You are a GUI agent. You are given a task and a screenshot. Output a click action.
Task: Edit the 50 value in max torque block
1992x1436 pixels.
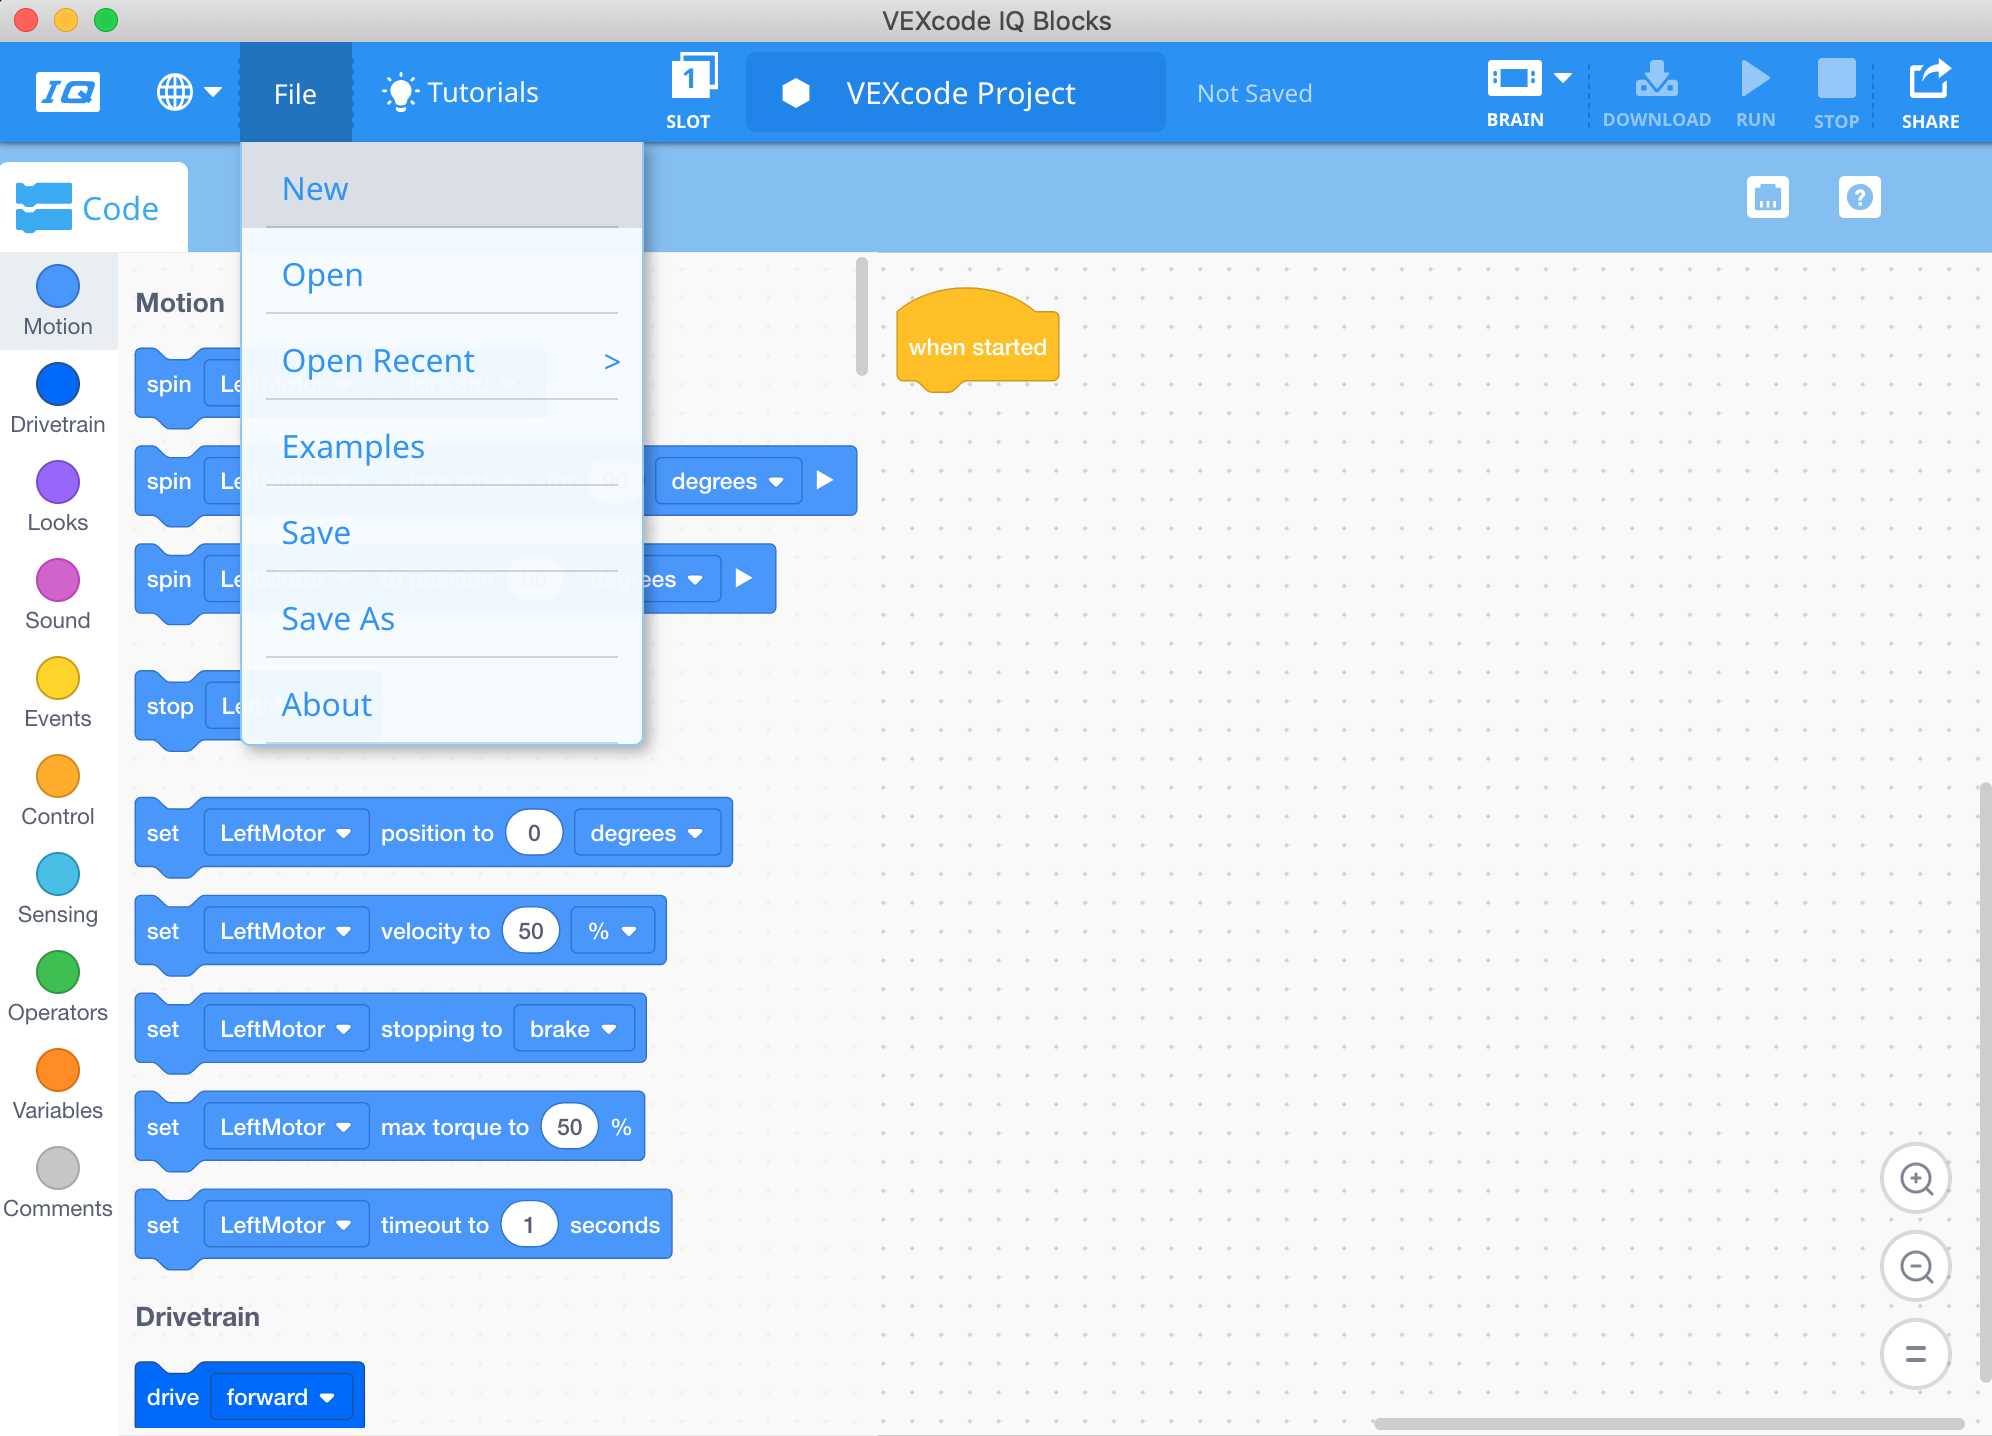[570, 1127]
